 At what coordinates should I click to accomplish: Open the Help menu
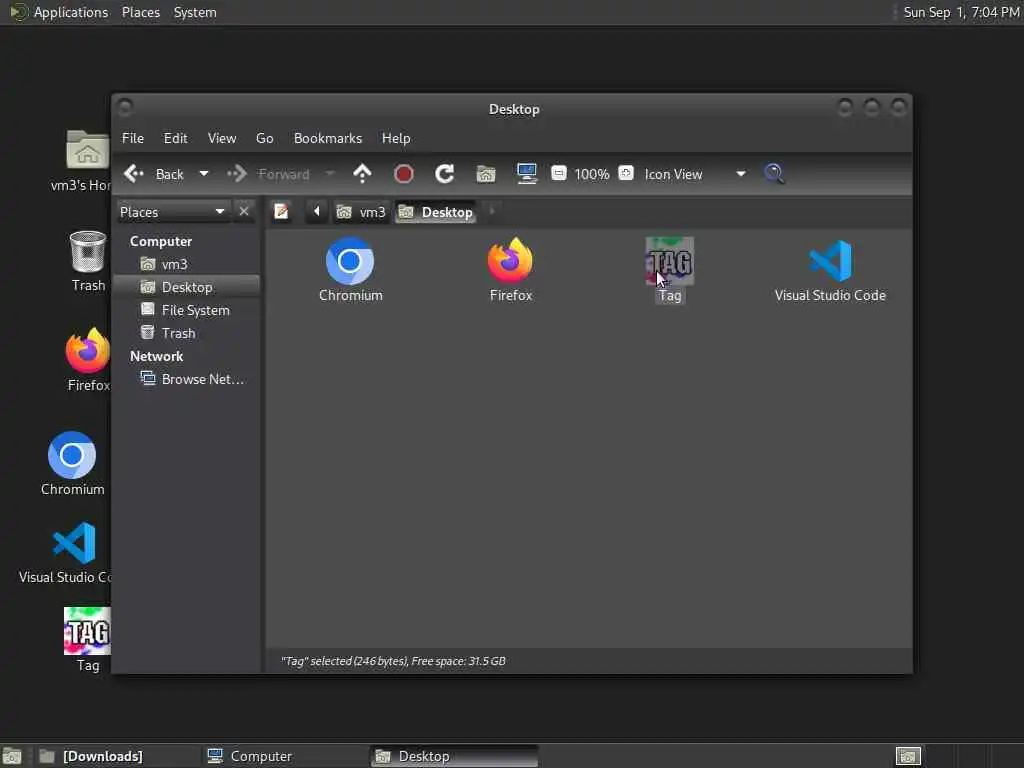pos(396,138)
